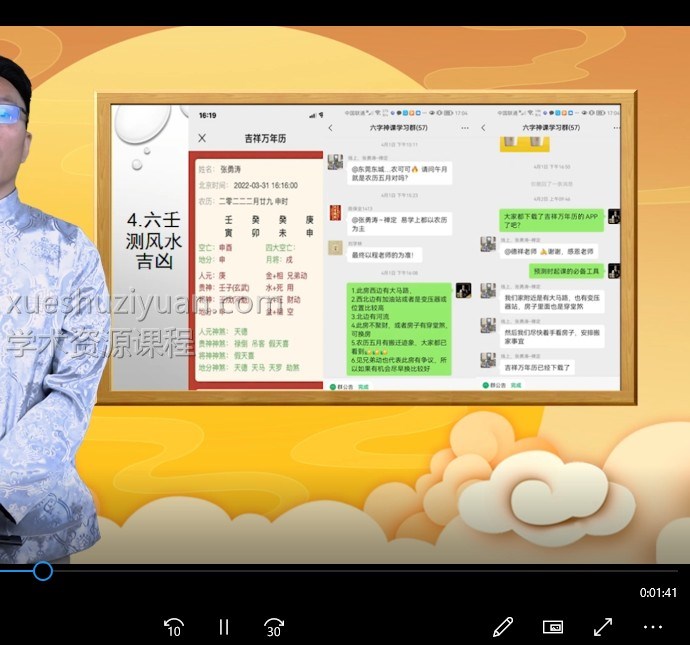Switch to mini view mode

pos(553,627)
